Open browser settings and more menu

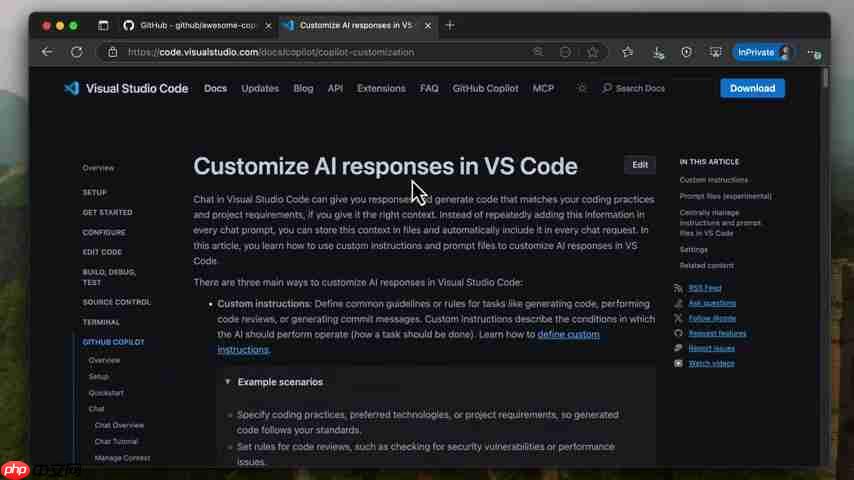tap(814, 53)
